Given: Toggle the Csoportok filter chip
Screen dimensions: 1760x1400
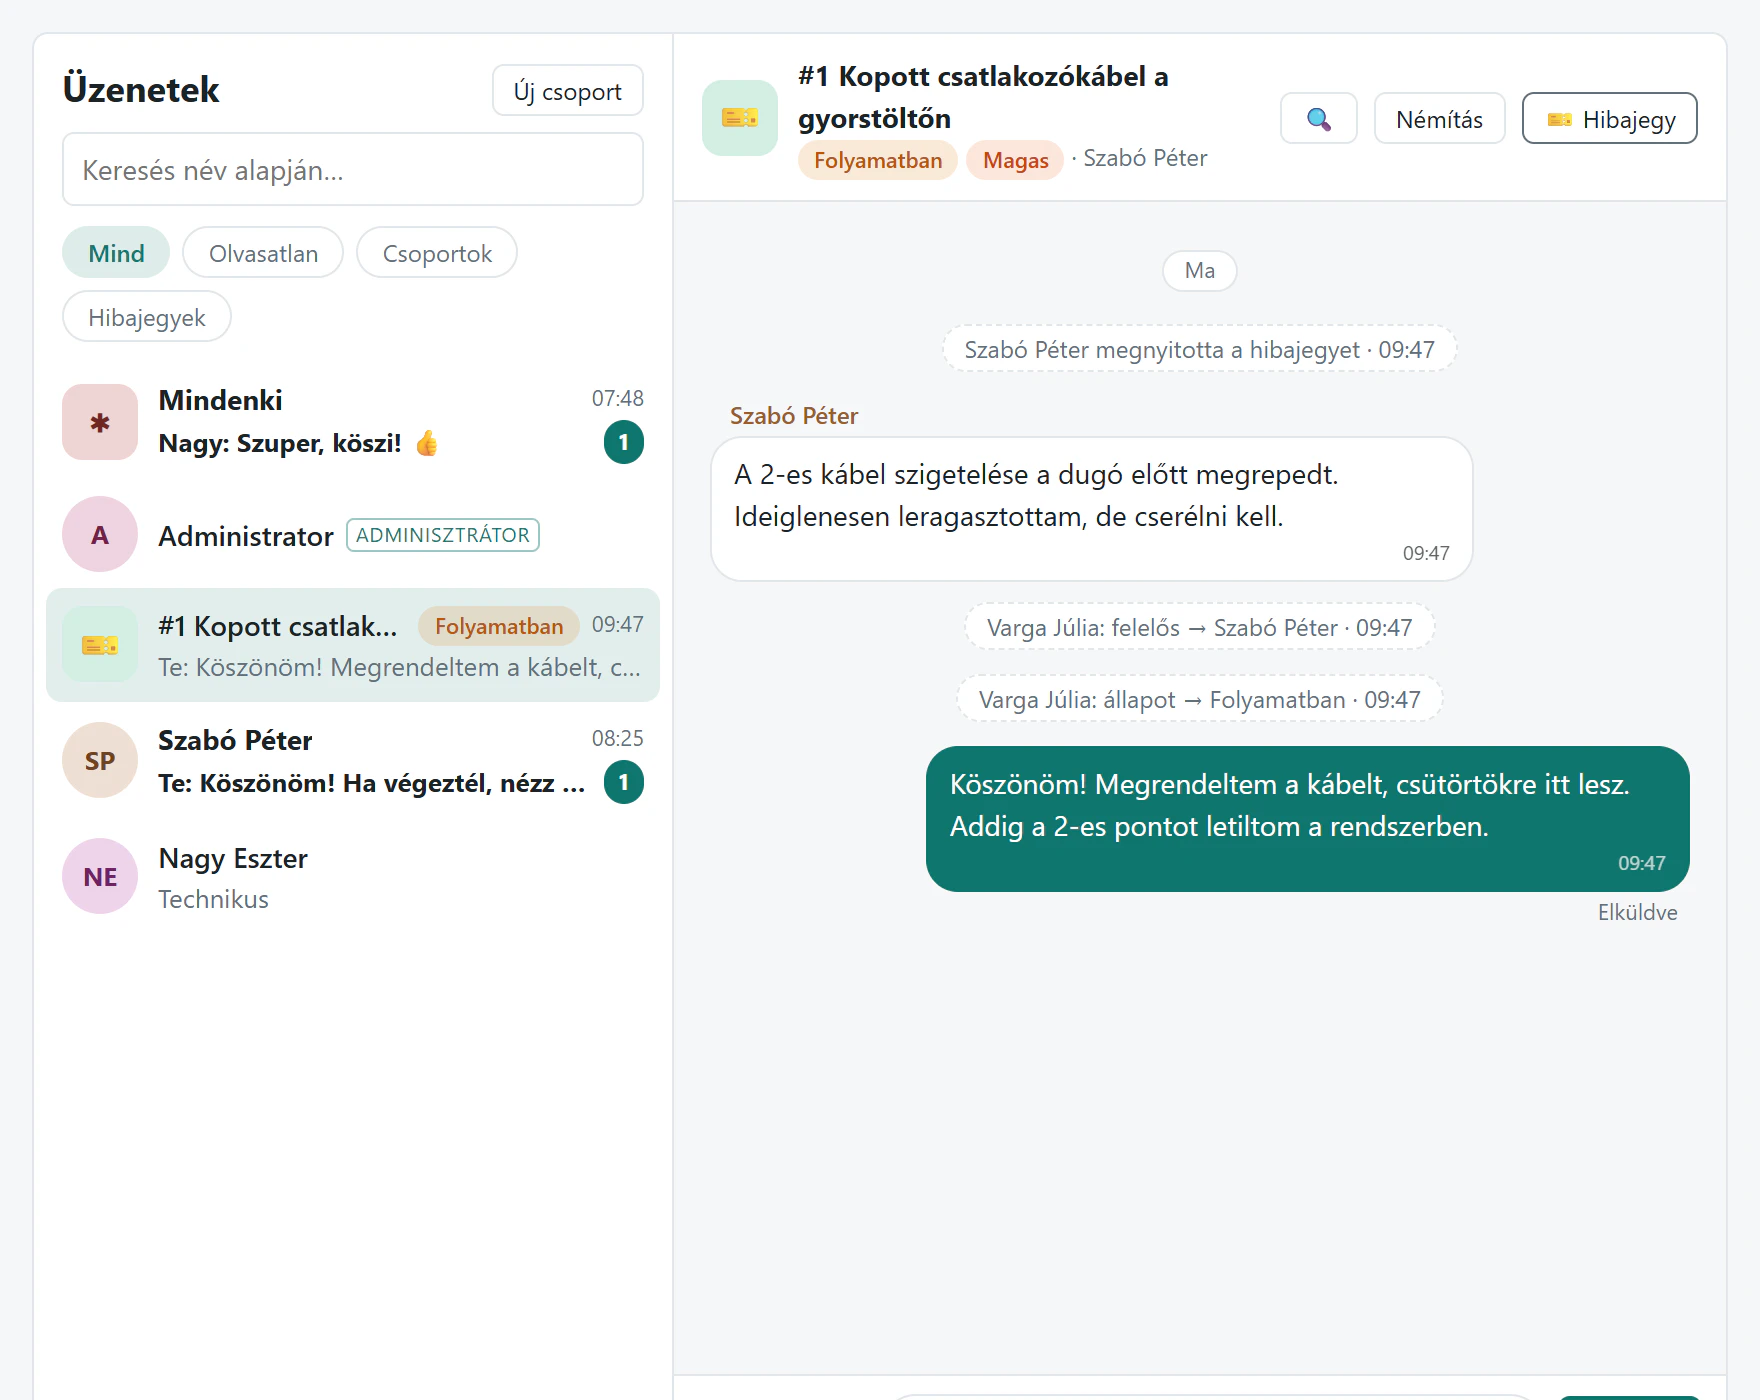Looking at the screenshot, I should pyautogui.click(x=437, y=253).
